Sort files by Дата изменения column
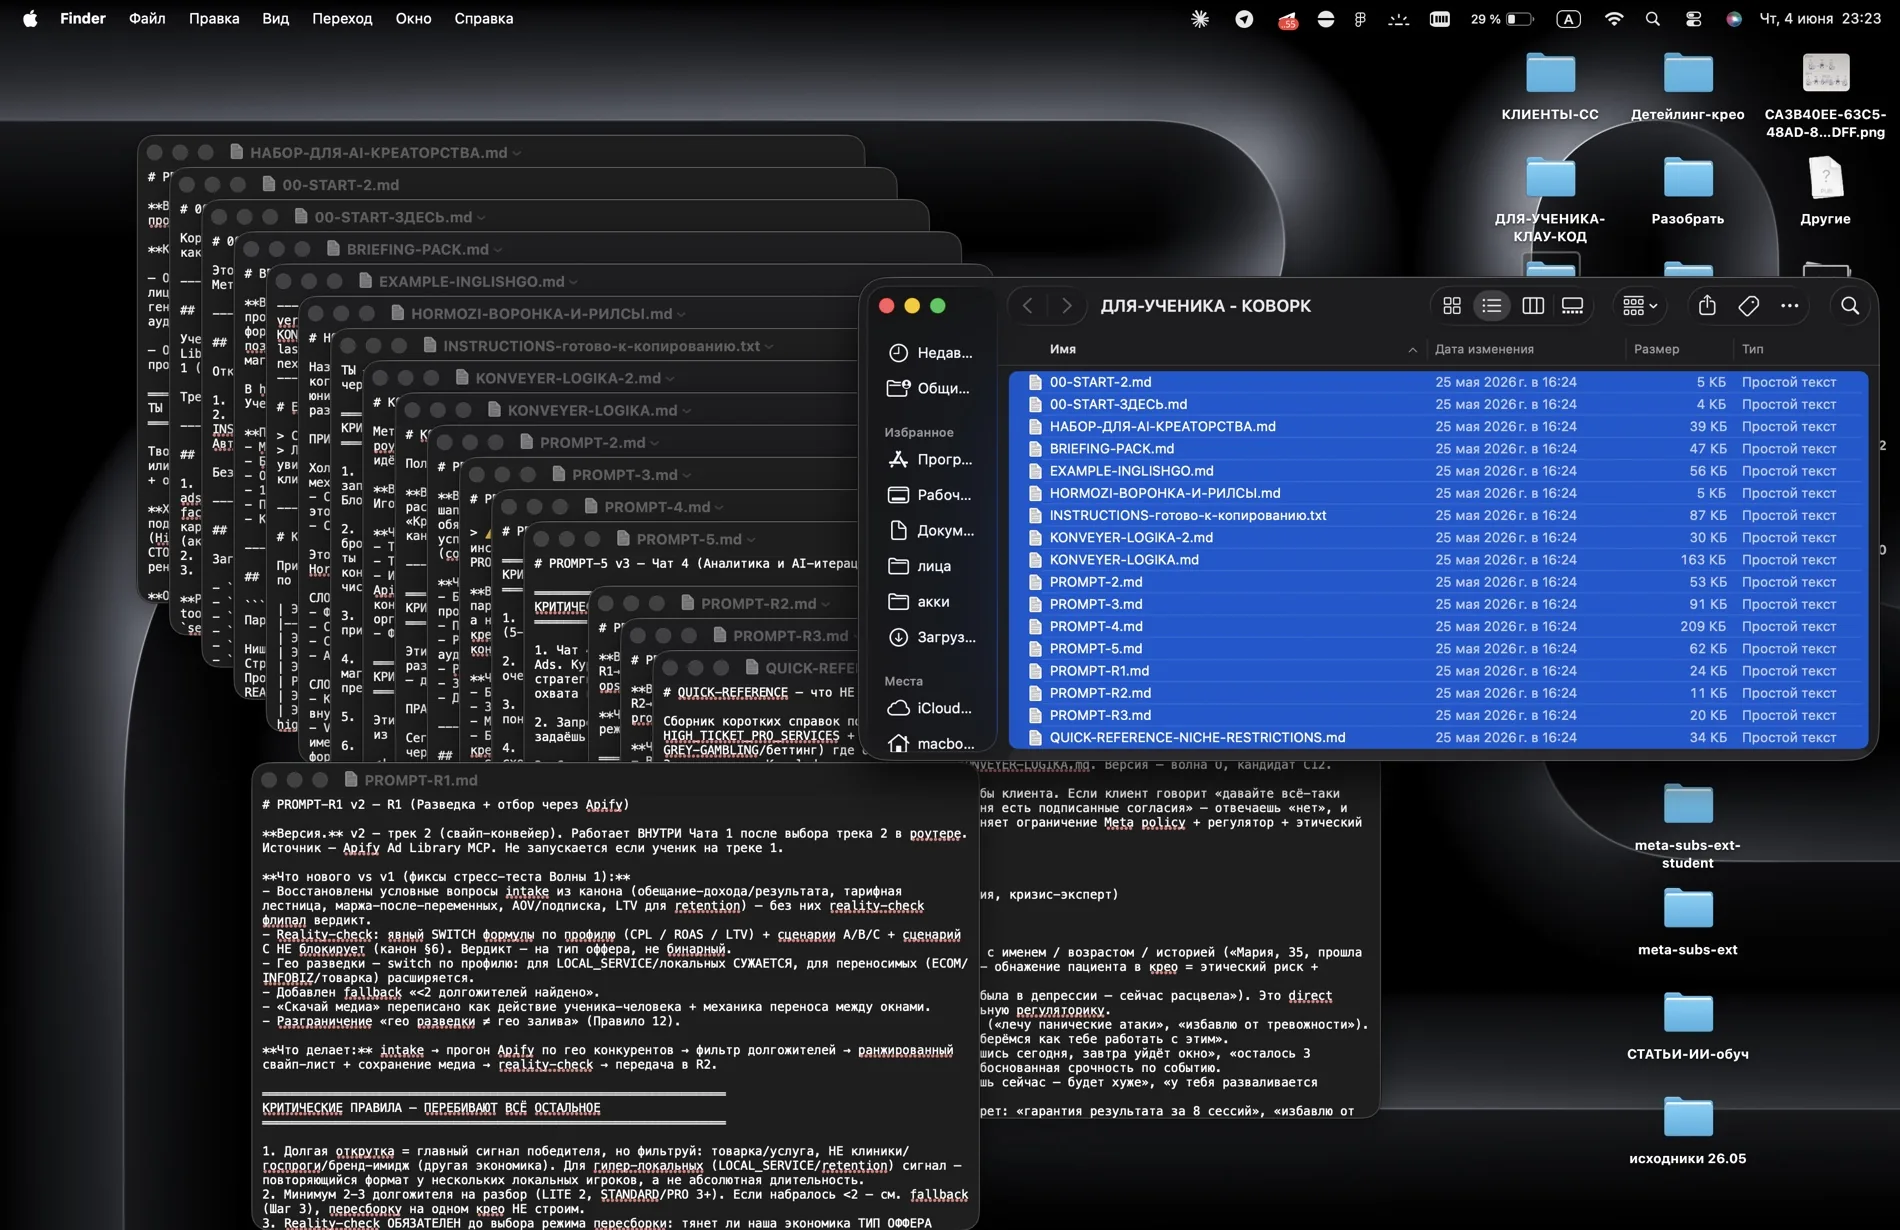Image resolution: width=1900 pixels, height=1230 pixels. [x=1484, y=349]
